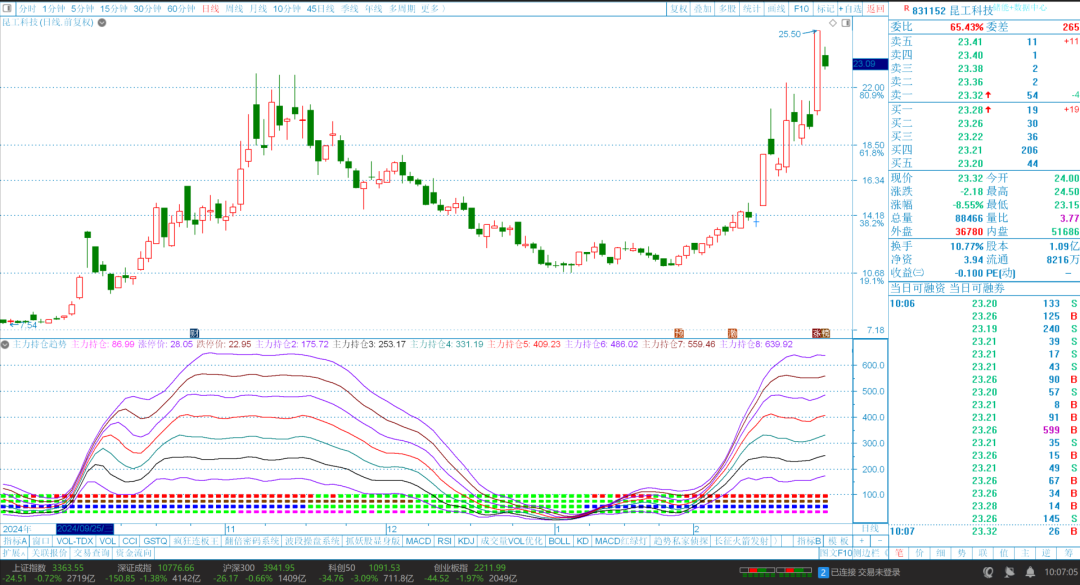Click the 2024/09/25 date box on the axis

(85, 529)
